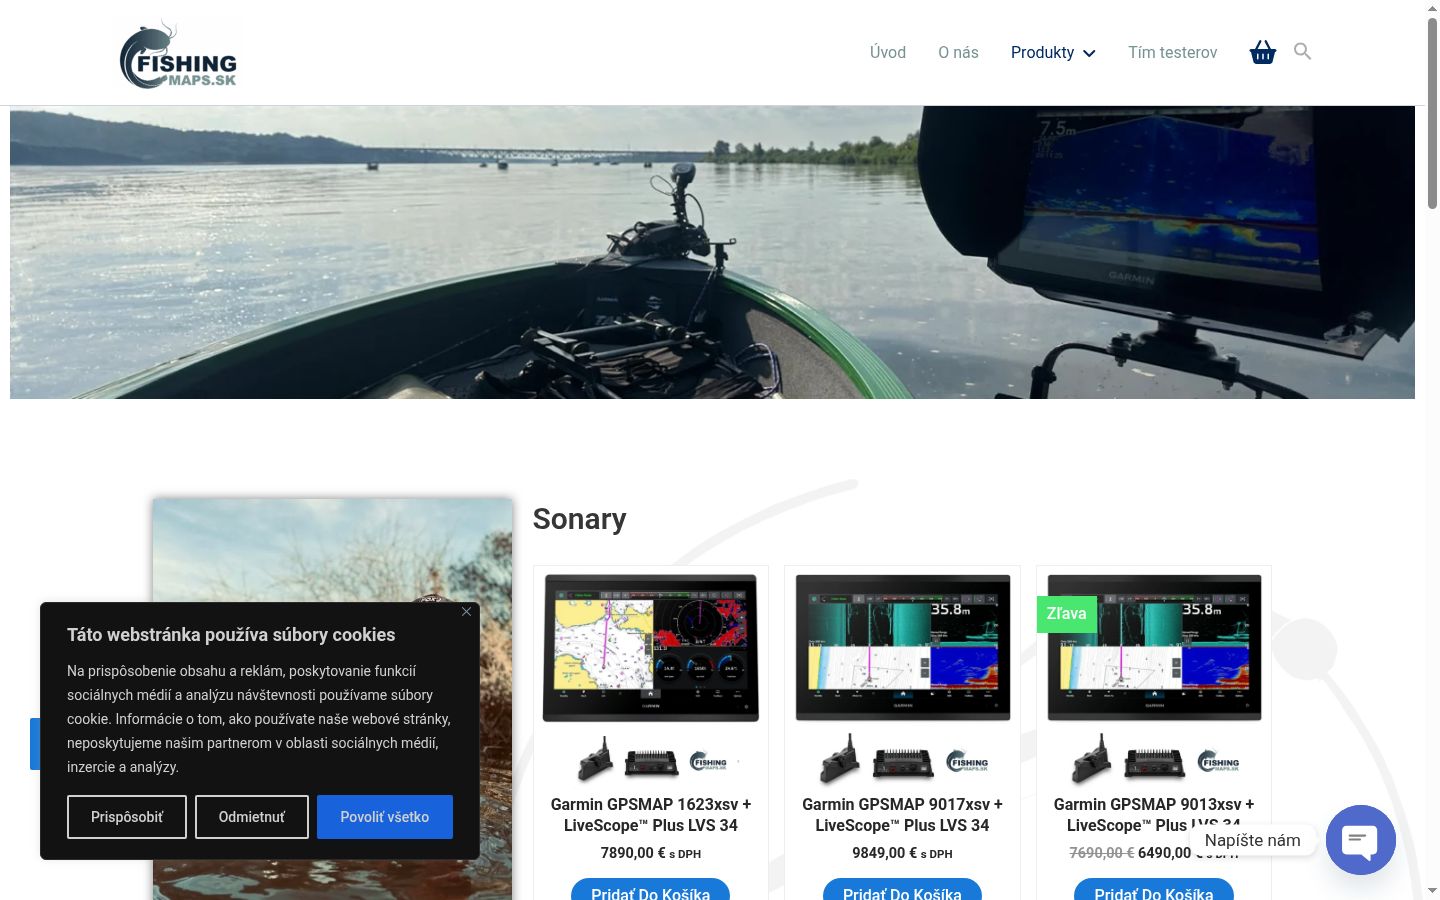Open Garmin GPSMAP 9017xsv product image

902,678
